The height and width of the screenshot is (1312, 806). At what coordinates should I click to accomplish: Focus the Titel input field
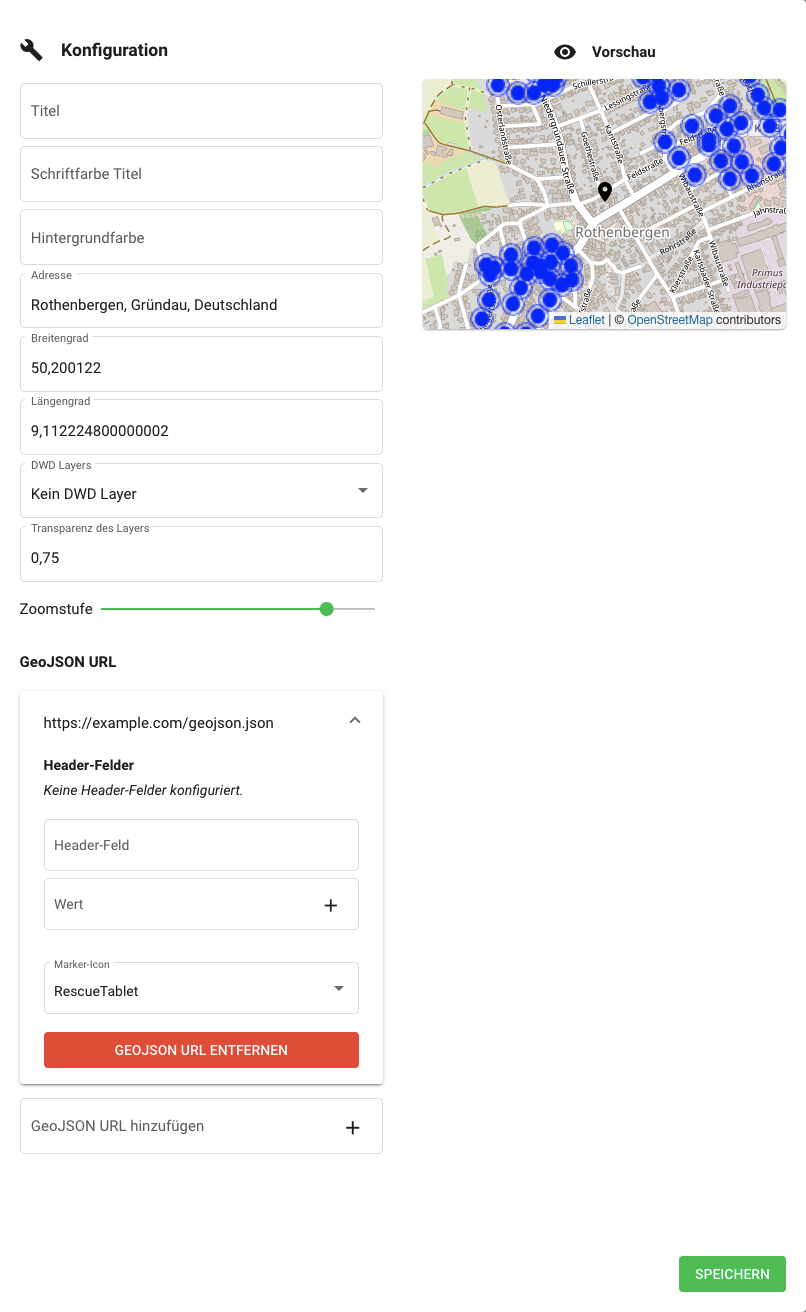coord(201,111)
